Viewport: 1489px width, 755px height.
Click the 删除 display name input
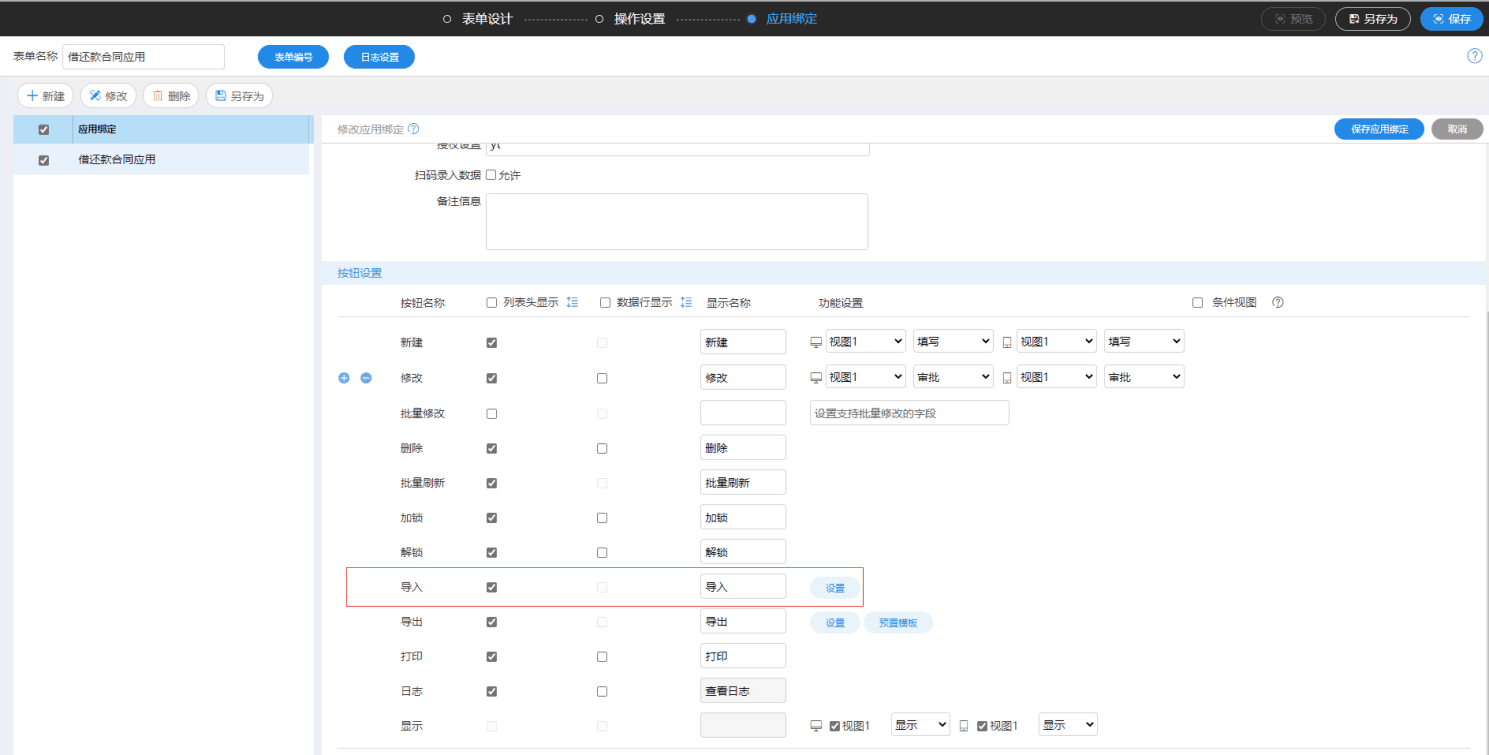click(743, 448)
